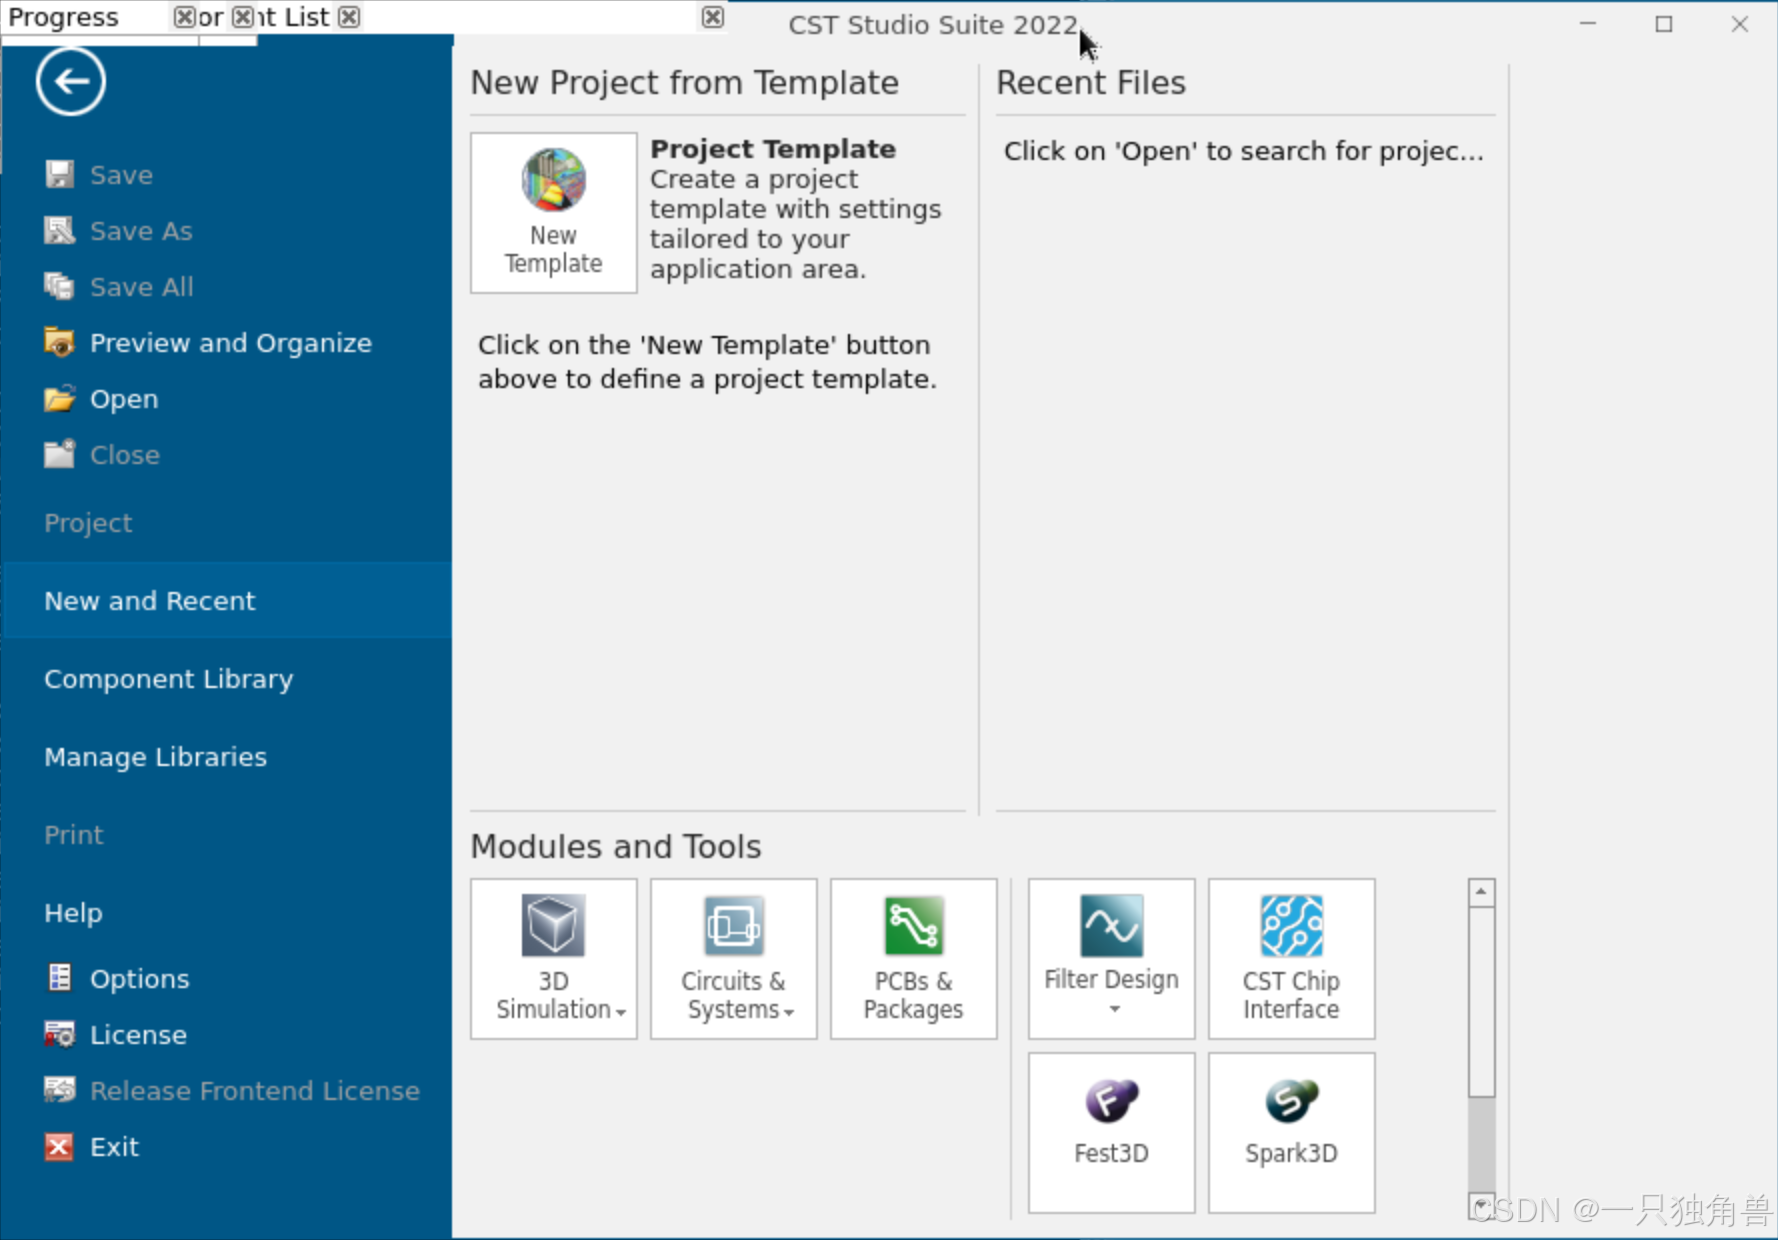Click the Save All icon

(59, 286)
